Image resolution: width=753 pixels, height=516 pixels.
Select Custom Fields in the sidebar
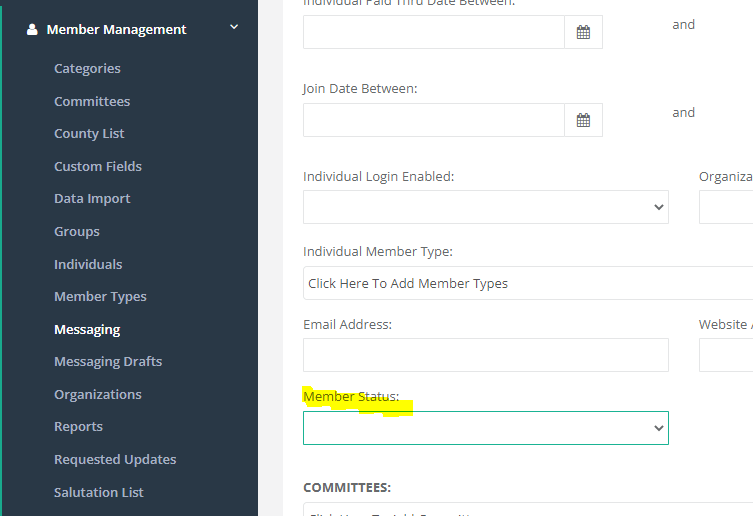(98, 166)
